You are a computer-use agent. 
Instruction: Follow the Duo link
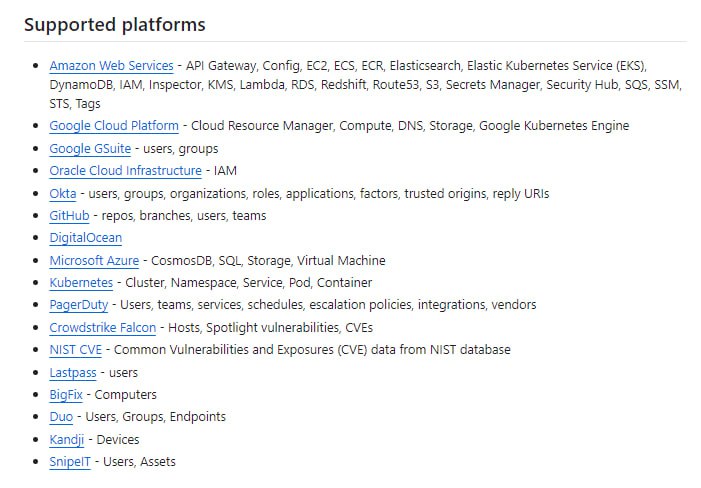(61, 417)
